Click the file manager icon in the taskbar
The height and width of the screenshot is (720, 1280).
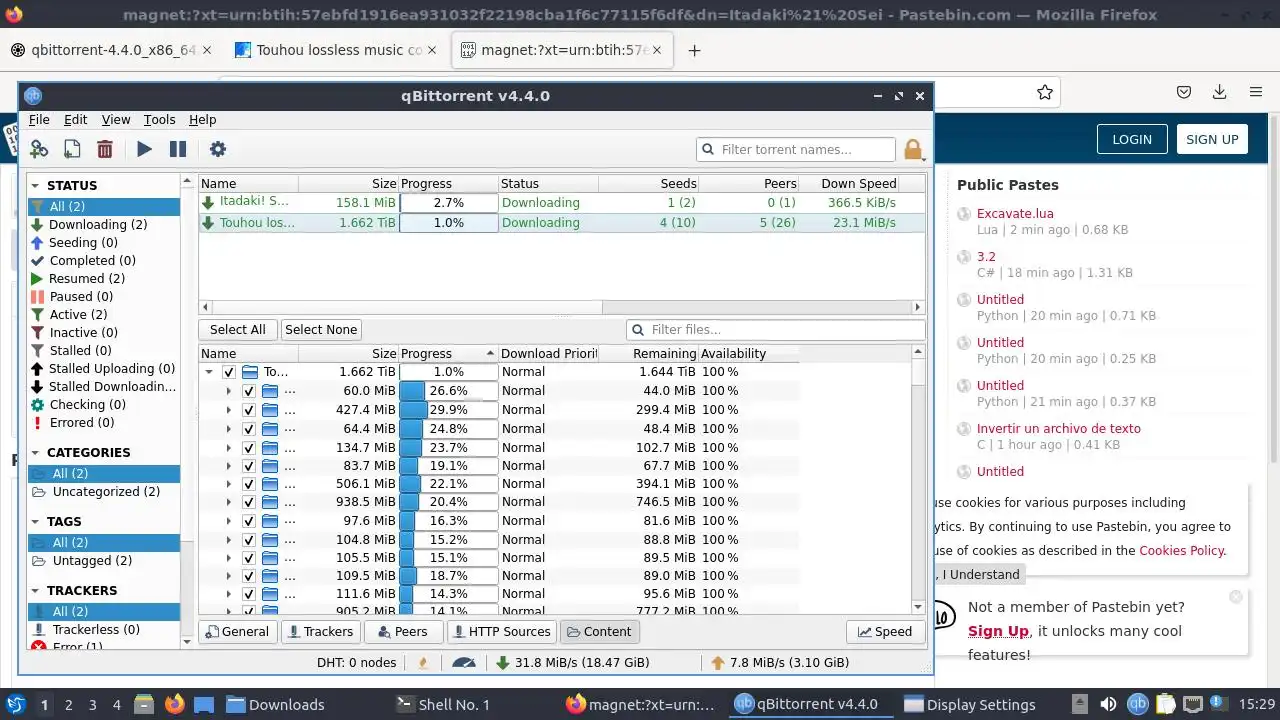[x=143, y=704]
